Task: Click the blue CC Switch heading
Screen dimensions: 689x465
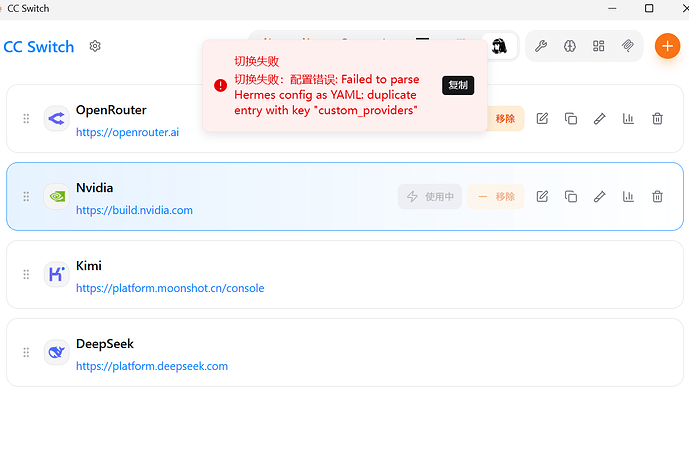Action: (x=39, y=47)
